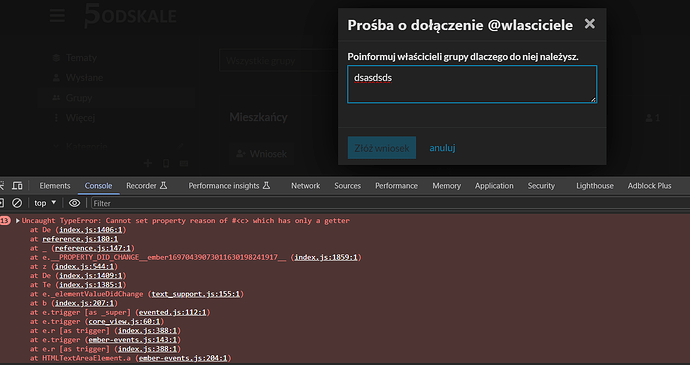Viewport: 690px width, 365px height.
Task: Click the mobile view icon in sidebar footer
Action: tap(166, 163)
